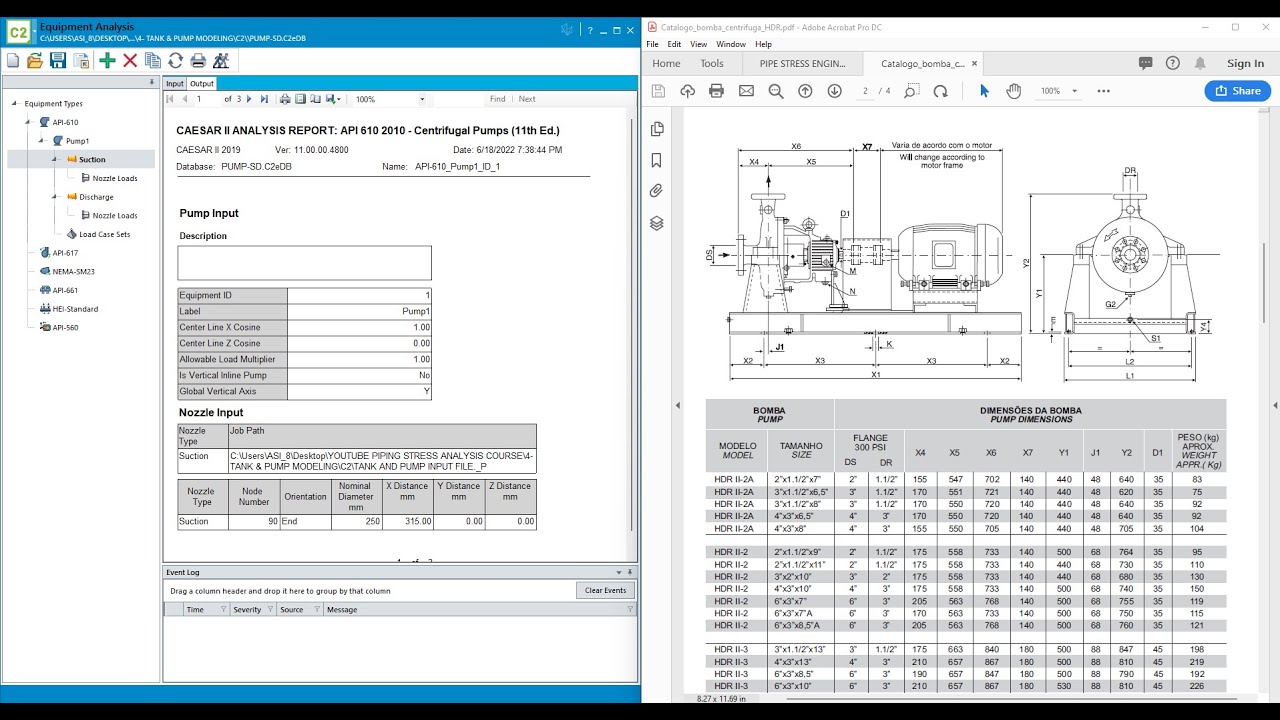Print the report from the viewer toolbar
Image resolution: width=1280 pixels, height=720 pixels.
click(285, 99)
